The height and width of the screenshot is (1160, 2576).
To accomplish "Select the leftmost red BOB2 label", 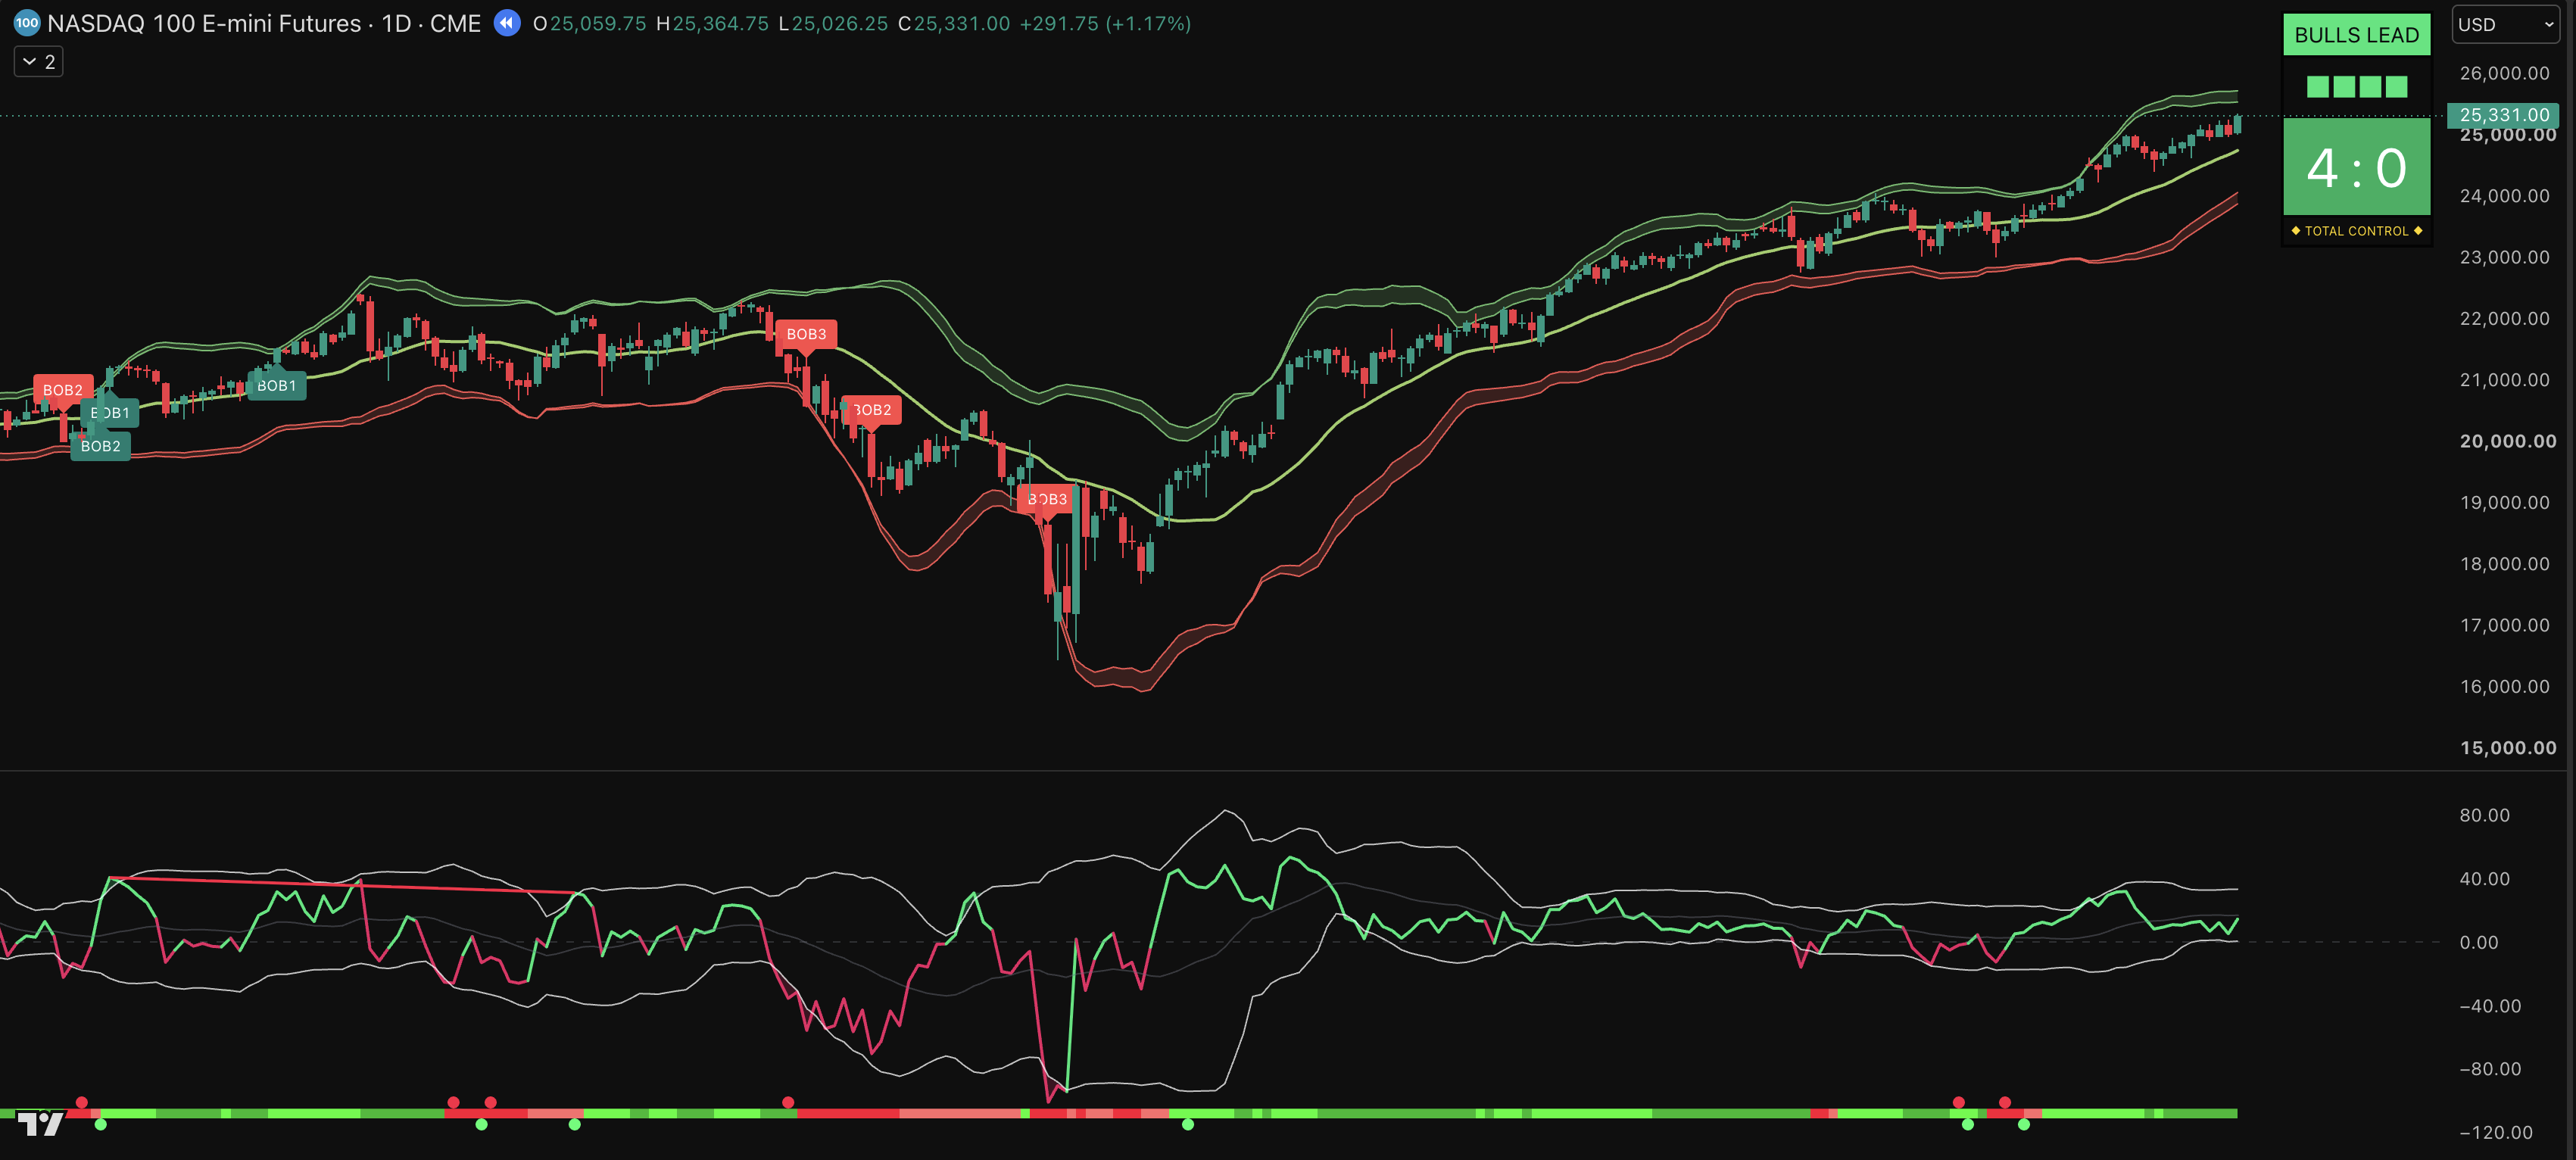I will click(x=63, y=390).
